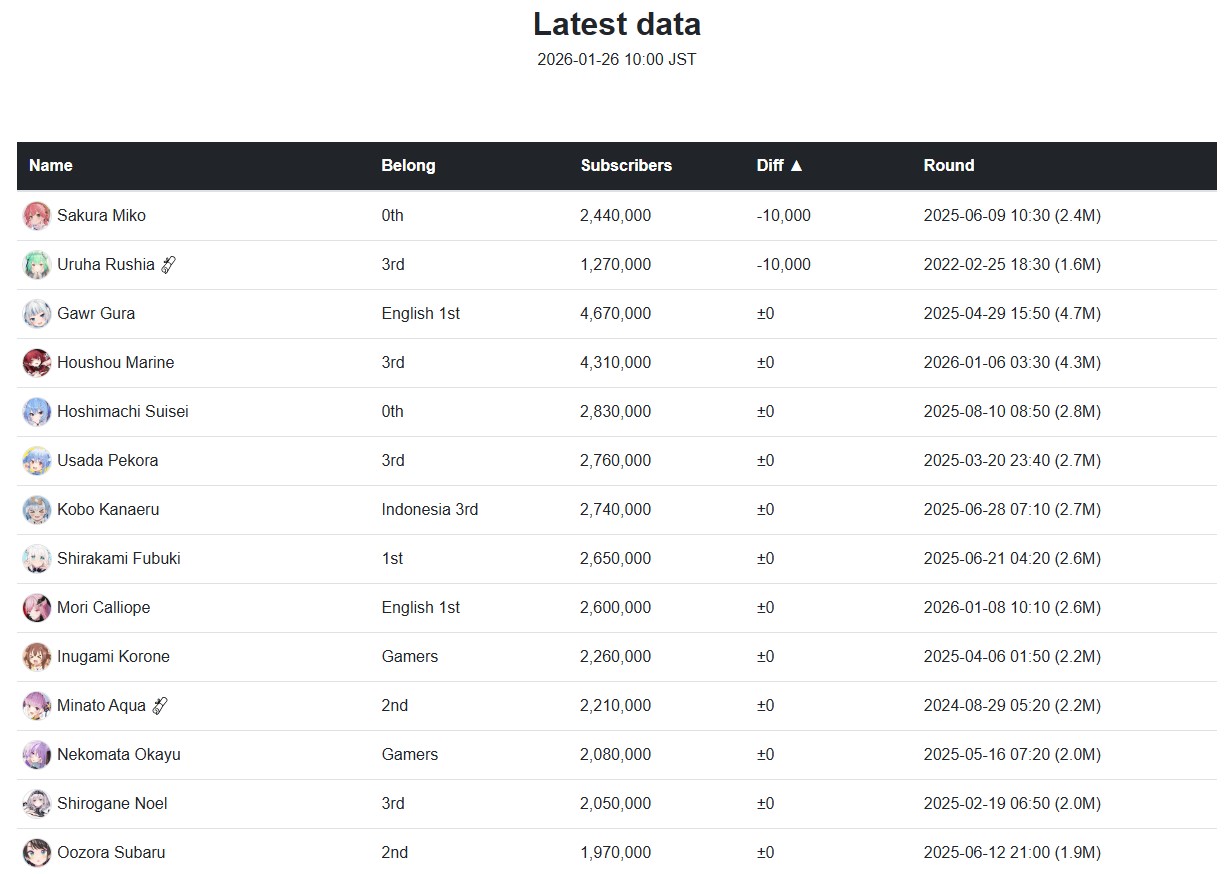Open the Sakura Miko name link

(x=101, y=216)
